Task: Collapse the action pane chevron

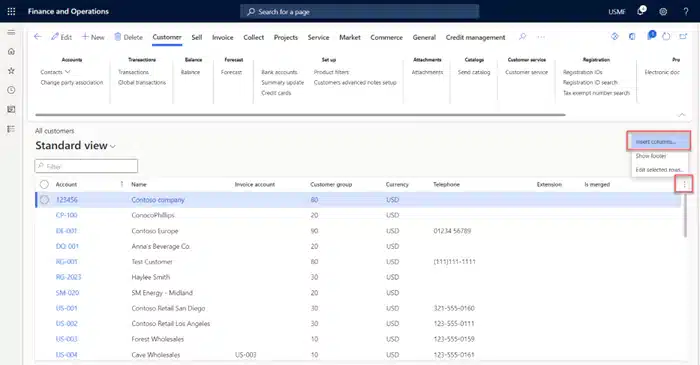Action: pyautogui.click(x=681, y=115)
